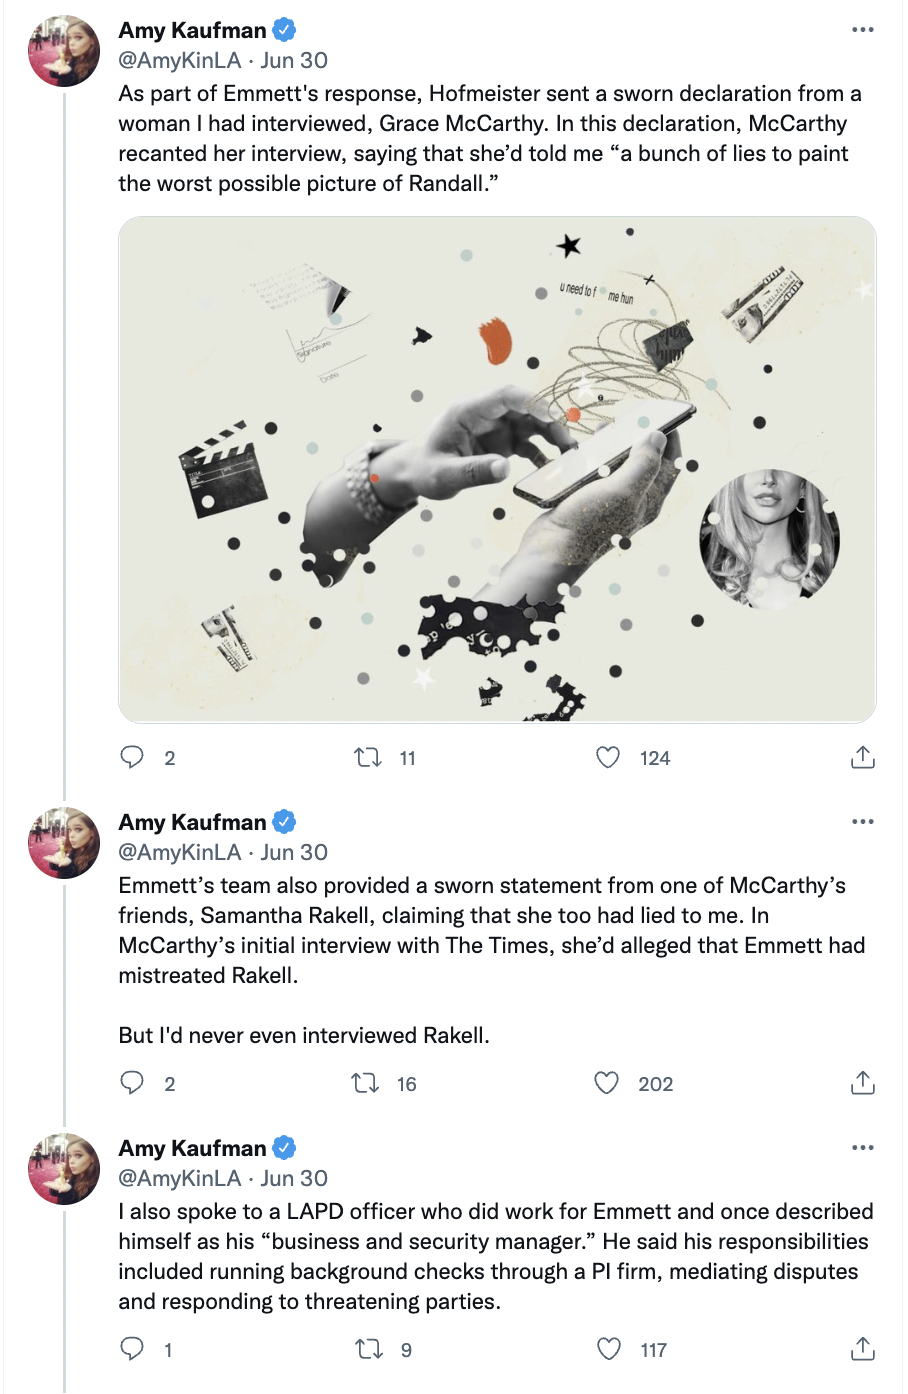
Task: Open the collage image in first tweet
Action: point(497,469)
